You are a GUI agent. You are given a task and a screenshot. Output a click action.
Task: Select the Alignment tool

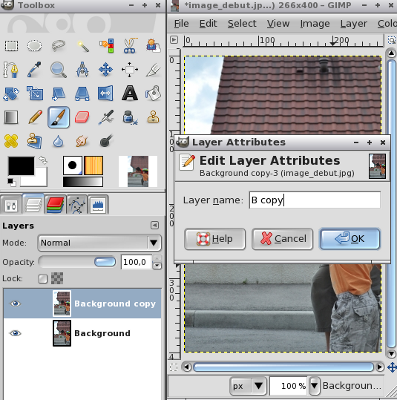[130, 70]
